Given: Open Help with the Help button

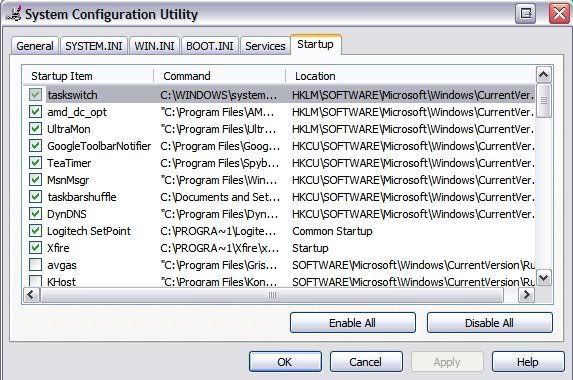Looking at the screenshot, I should (528, 362).
